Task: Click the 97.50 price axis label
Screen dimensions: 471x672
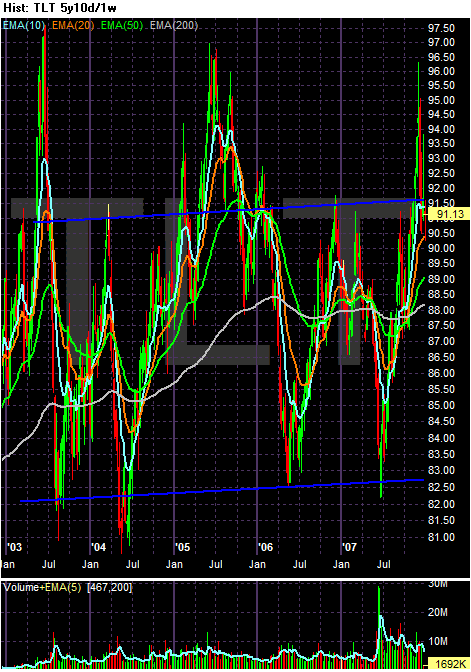Action: coord(441,28)
